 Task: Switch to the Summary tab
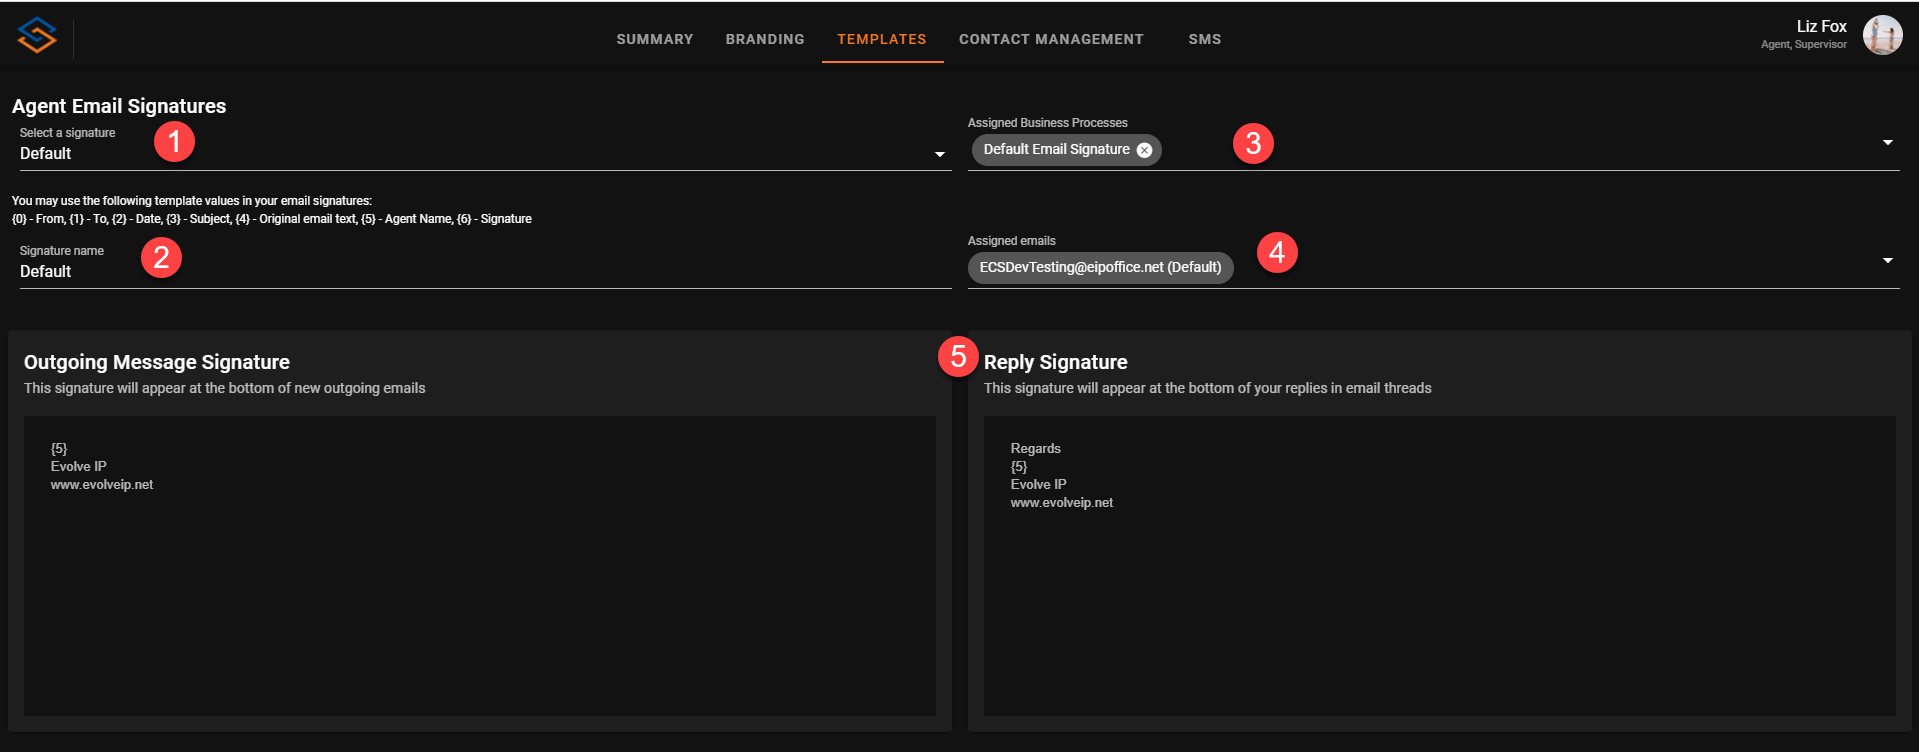654,39
